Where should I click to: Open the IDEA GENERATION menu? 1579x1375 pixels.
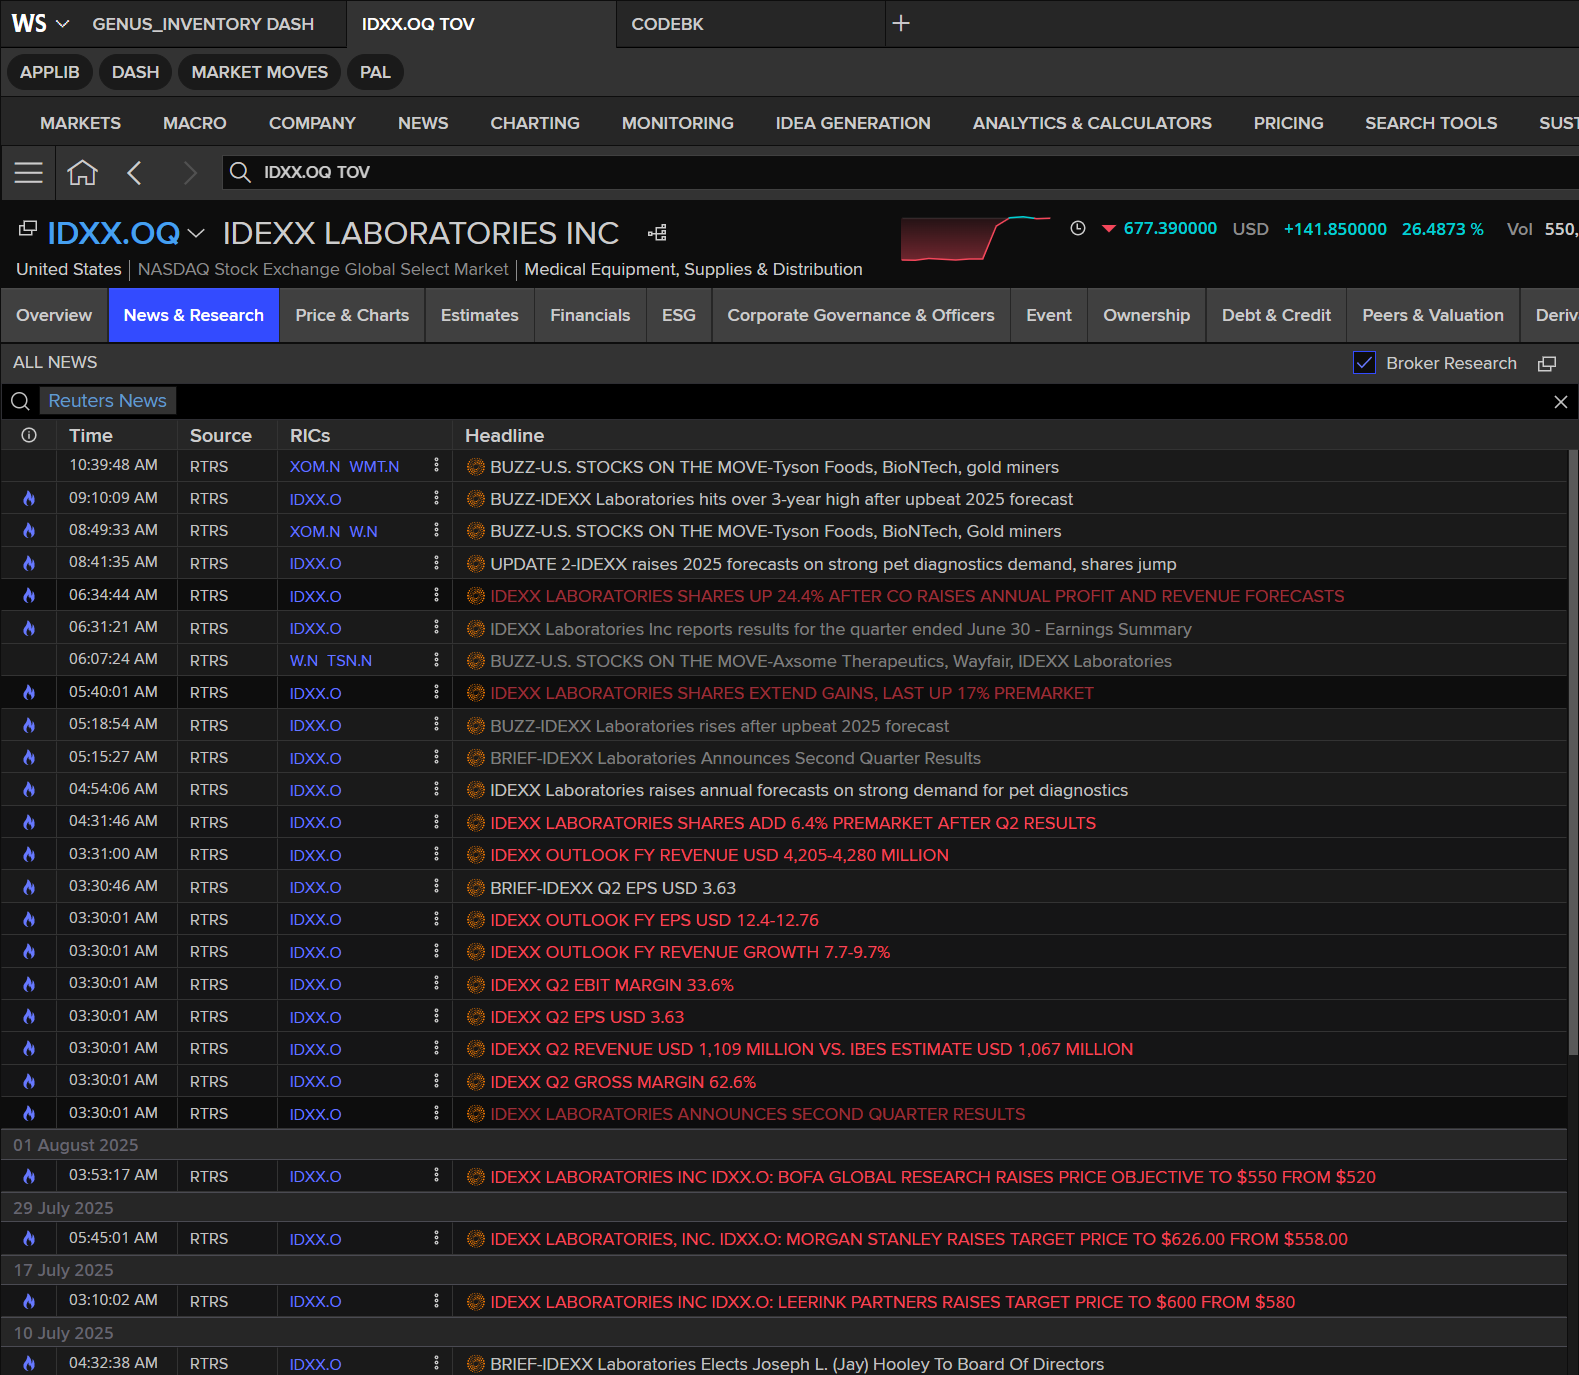tap(853, 123)
